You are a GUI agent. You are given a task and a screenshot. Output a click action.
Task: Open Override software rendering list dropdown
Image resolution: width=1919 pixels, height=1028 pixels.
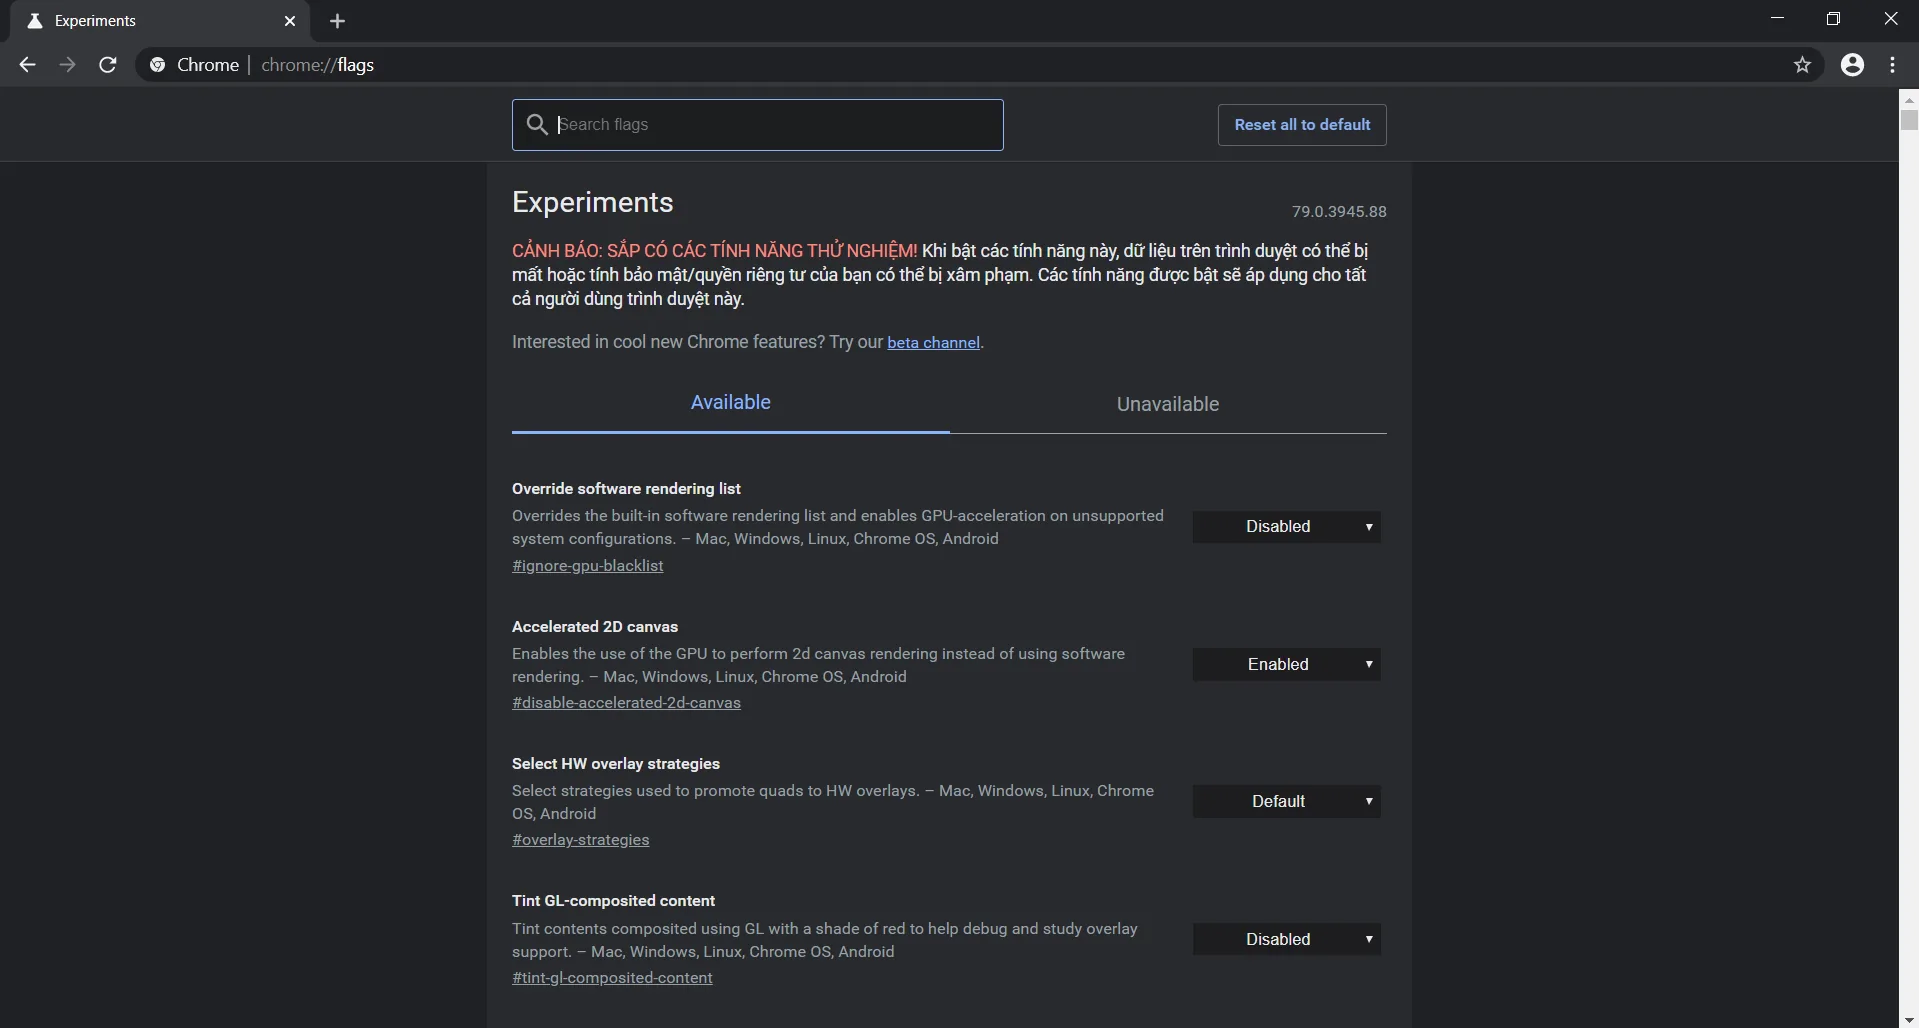[1286, 527]
